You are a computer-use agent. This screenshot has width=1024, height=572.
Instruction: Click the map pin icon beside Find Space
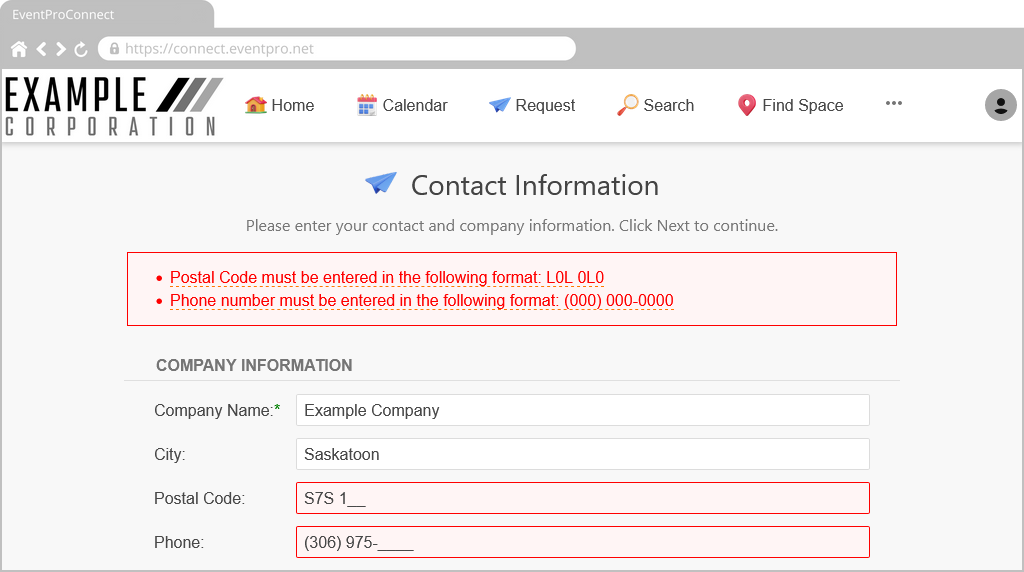click(746, 104)
